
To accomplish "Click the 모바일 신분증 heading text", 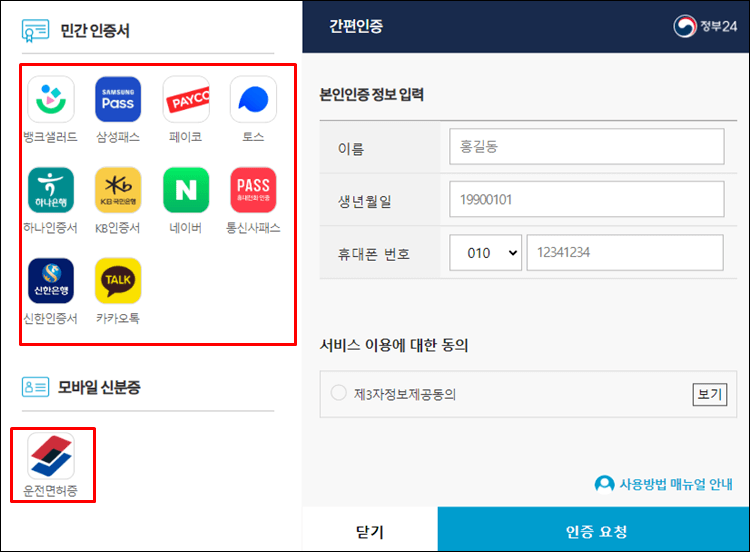I will coord(99,387).
